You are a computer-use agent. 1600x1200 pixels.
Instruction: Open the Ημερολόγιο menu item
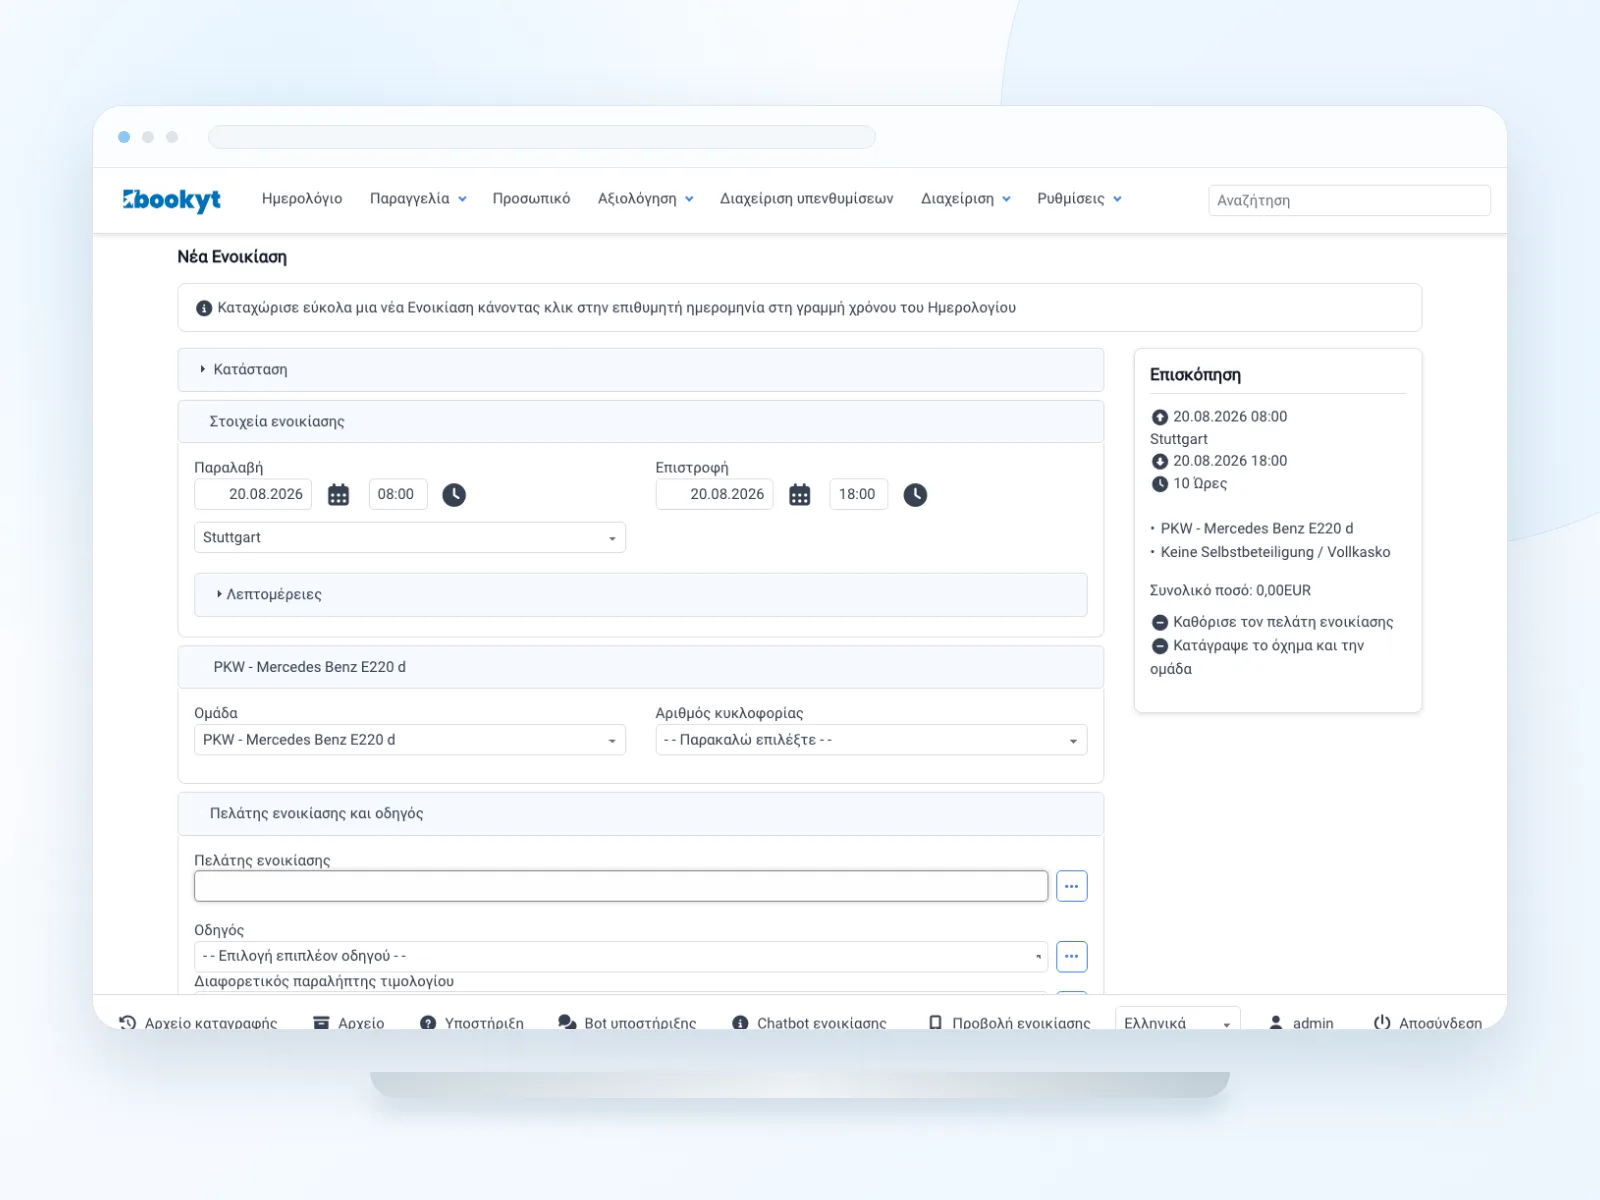click(x=302, y=199)
